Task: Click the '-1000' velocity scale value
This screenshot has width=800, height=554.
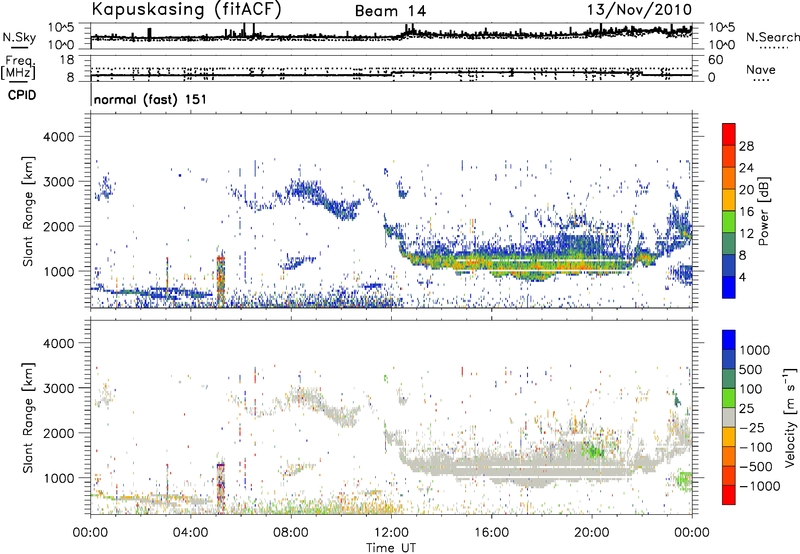Action: (x=760, y=486)
